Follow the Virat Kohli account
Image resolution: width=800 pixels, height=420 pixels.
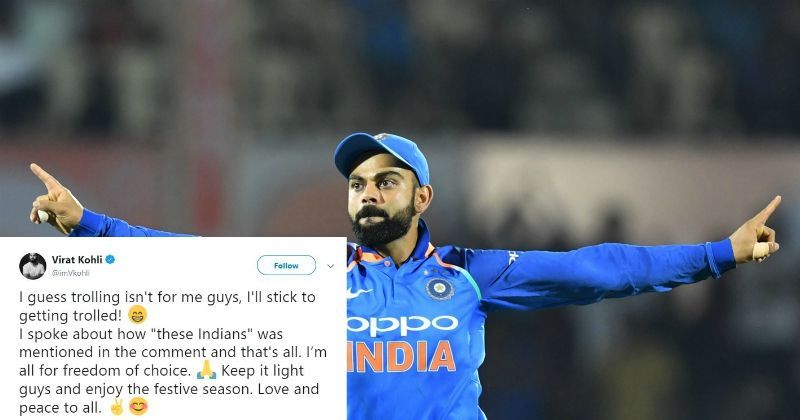pos(286,265)
